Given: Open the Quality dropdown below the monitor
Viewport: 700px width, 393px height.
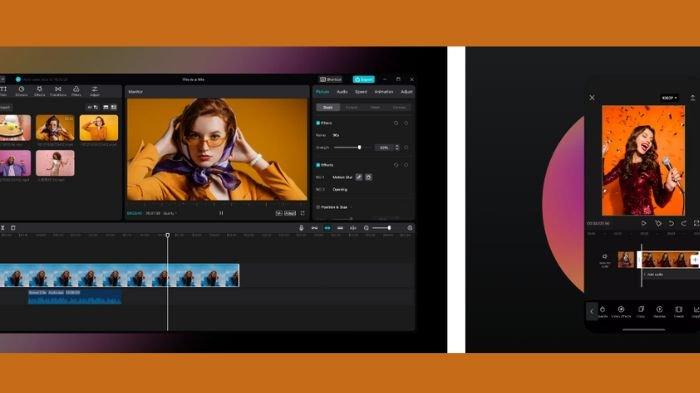Looking at the screenshot, I should (170, 213).
